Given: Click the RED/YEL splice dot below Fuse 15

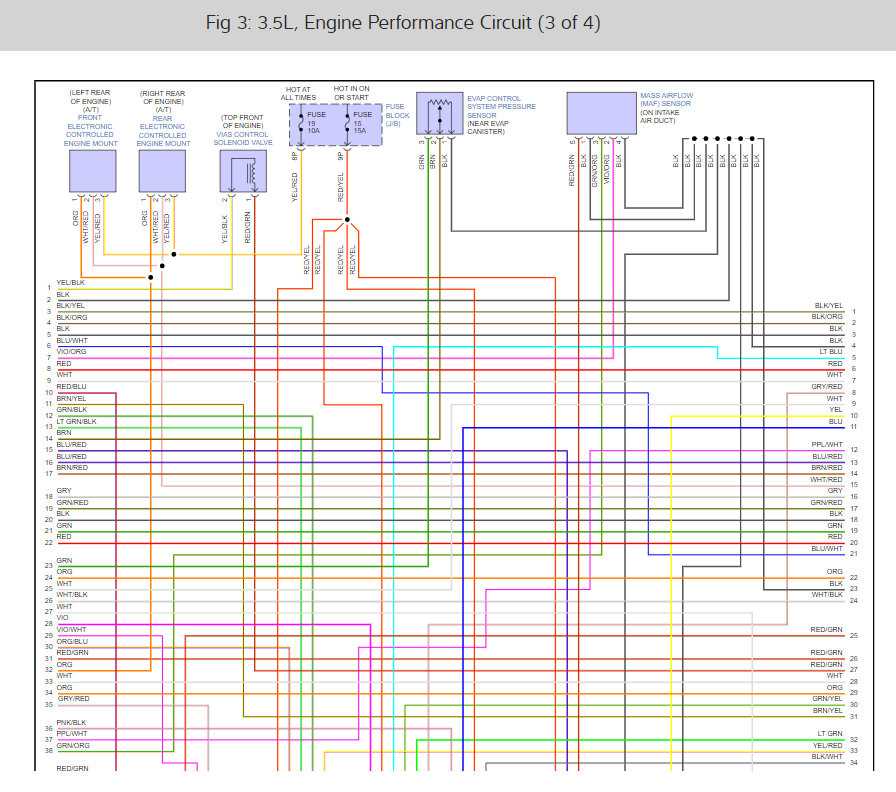Looking at the screenshot, I should (347, 219).
